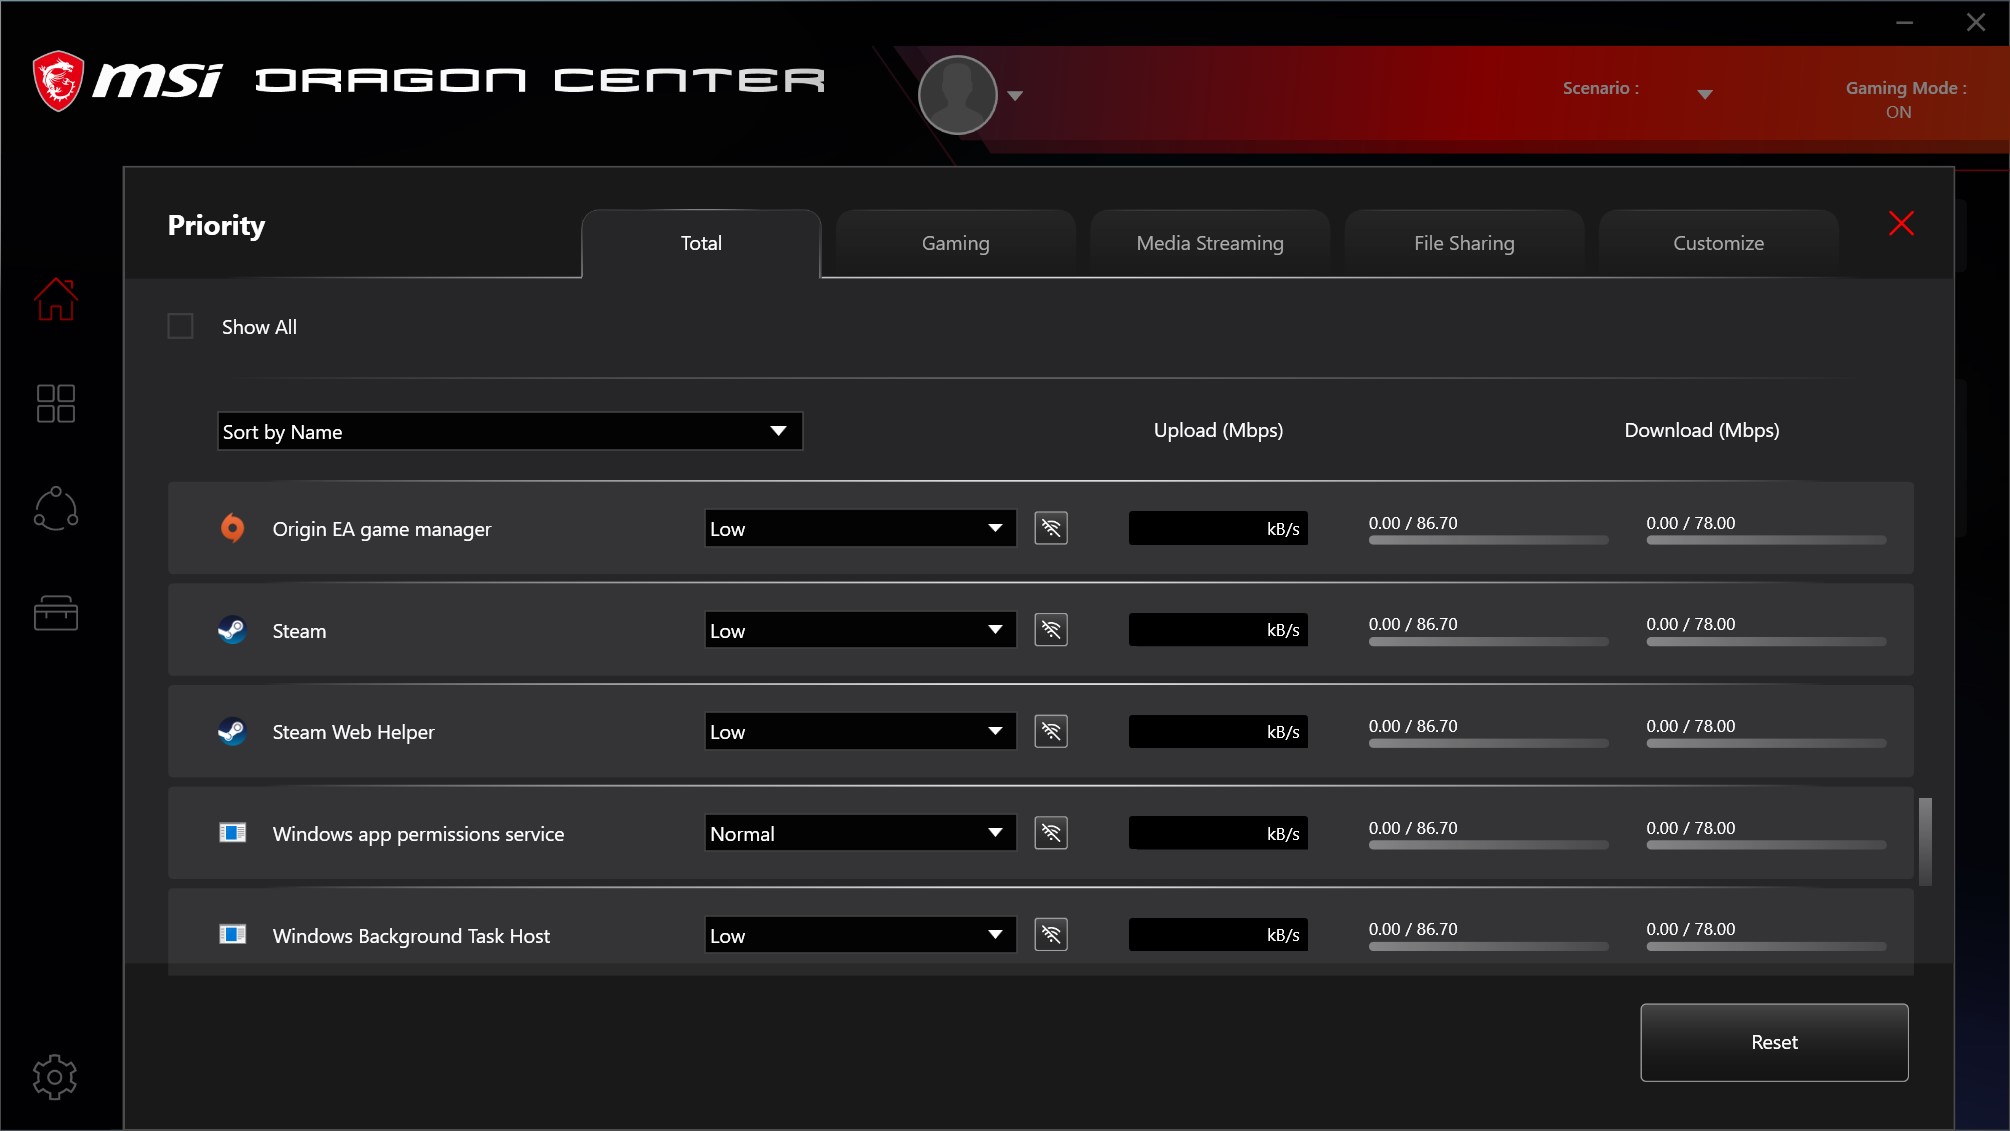
Task: Close the Priority panel with red X
Action: point(1901,223)
